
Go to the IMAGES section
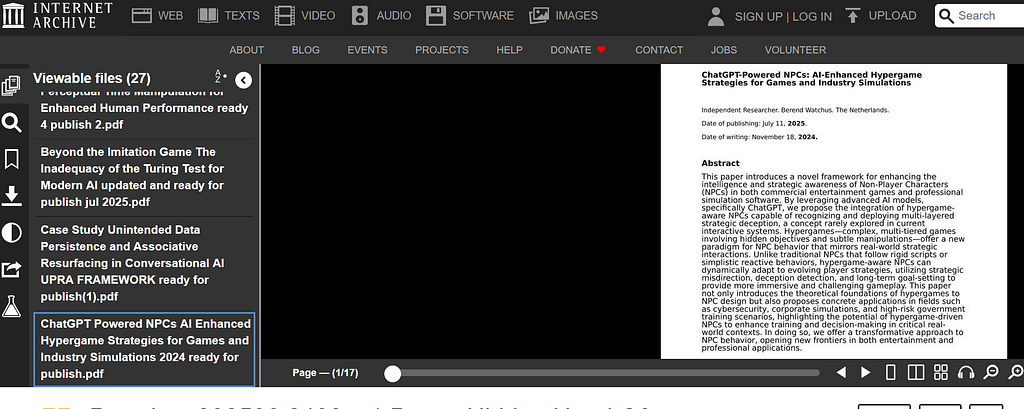click(x=577, y=16)
